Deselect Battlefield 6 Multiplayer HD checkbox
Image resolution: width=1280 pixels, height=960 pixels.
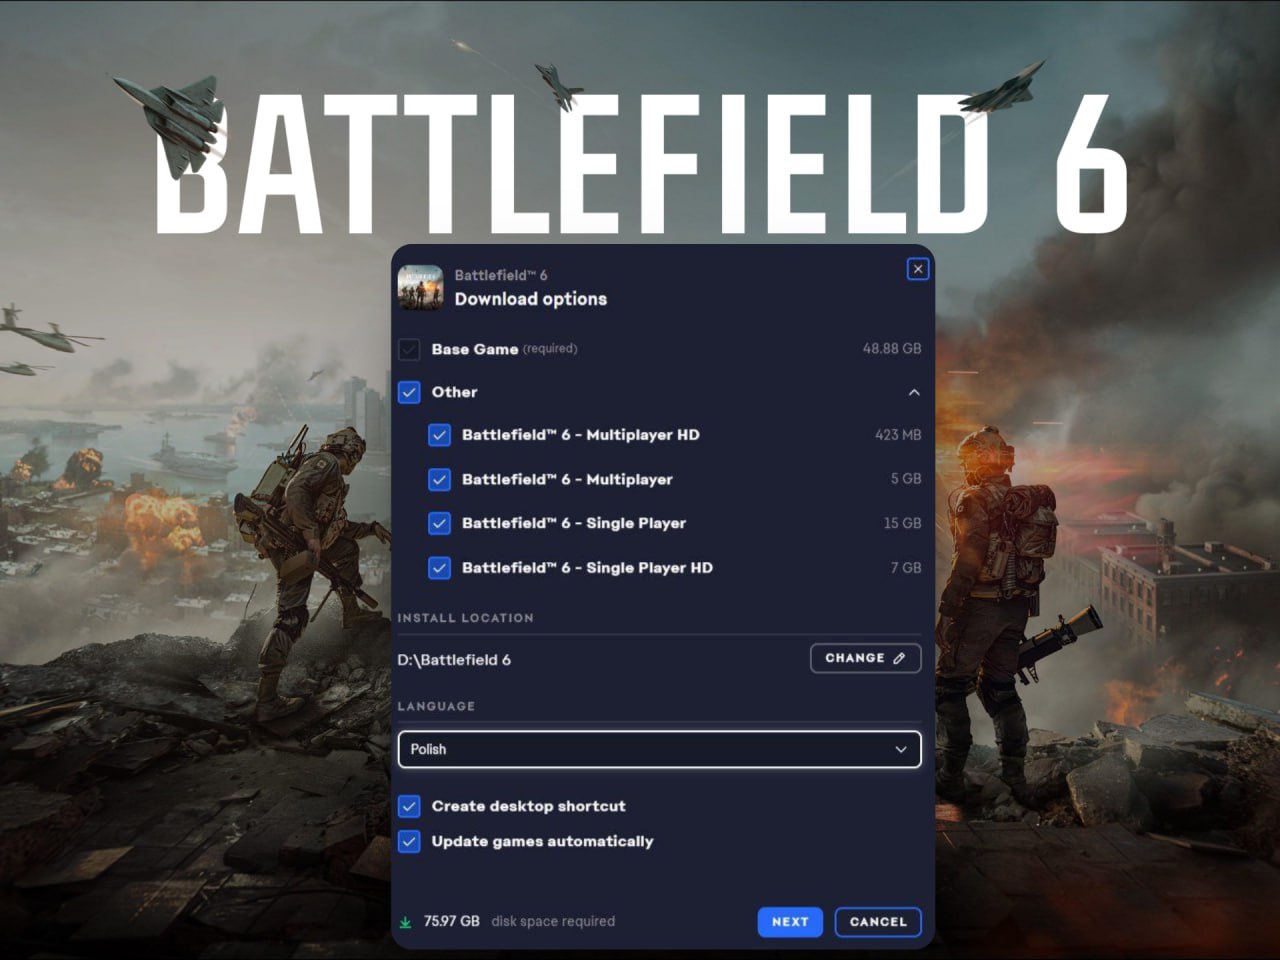pos(439,435)
